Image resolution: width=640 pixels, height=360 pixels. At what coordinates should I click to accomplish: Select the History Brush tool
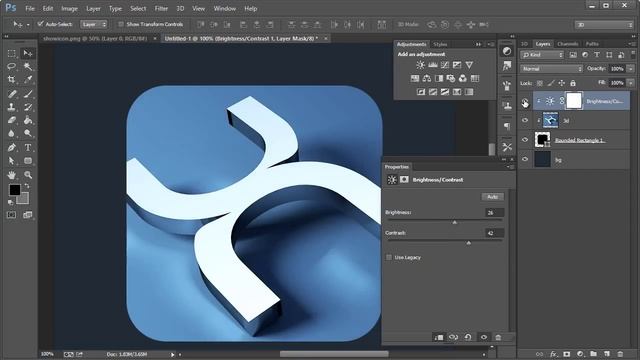(x=28, y=107)
